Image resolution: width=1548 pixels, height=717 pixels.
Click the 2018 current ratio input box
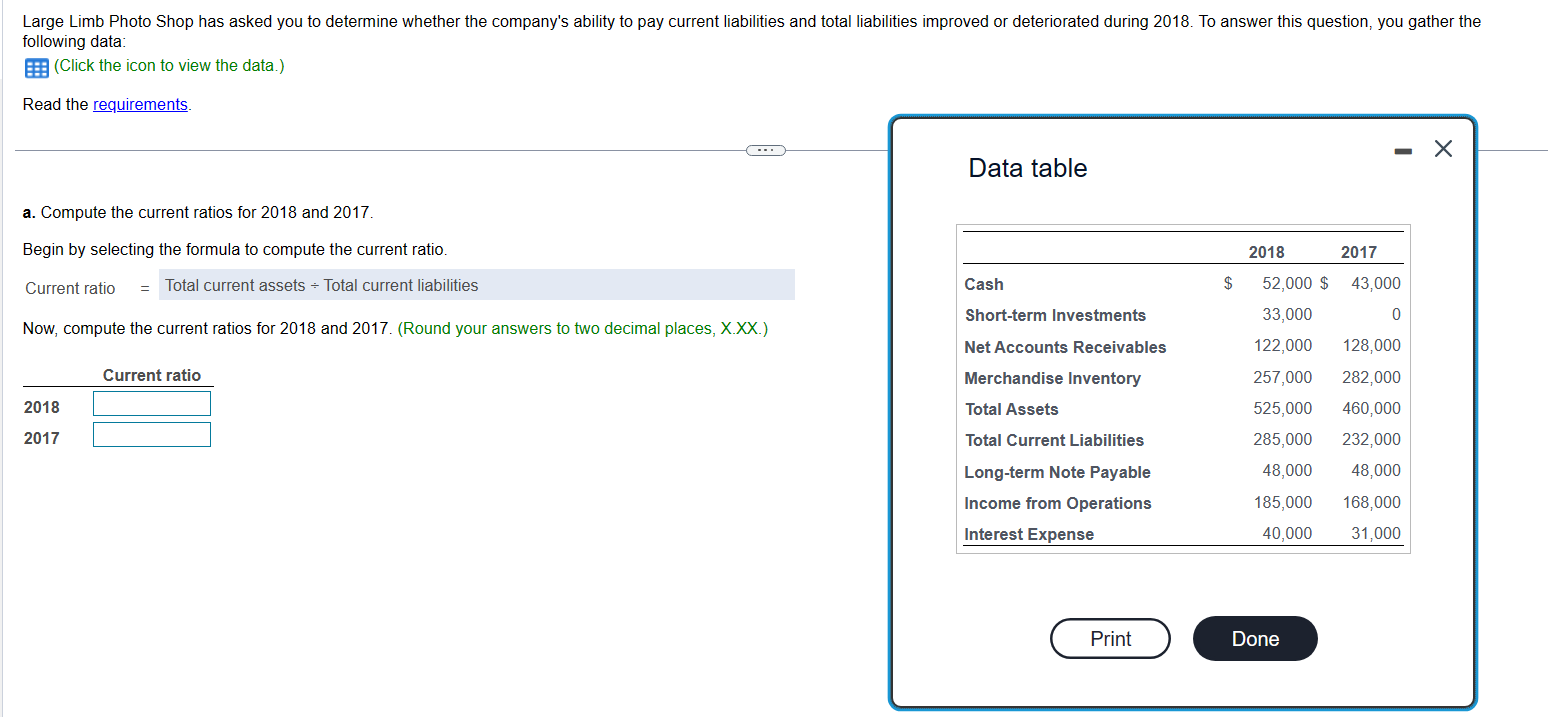point(151,403)
